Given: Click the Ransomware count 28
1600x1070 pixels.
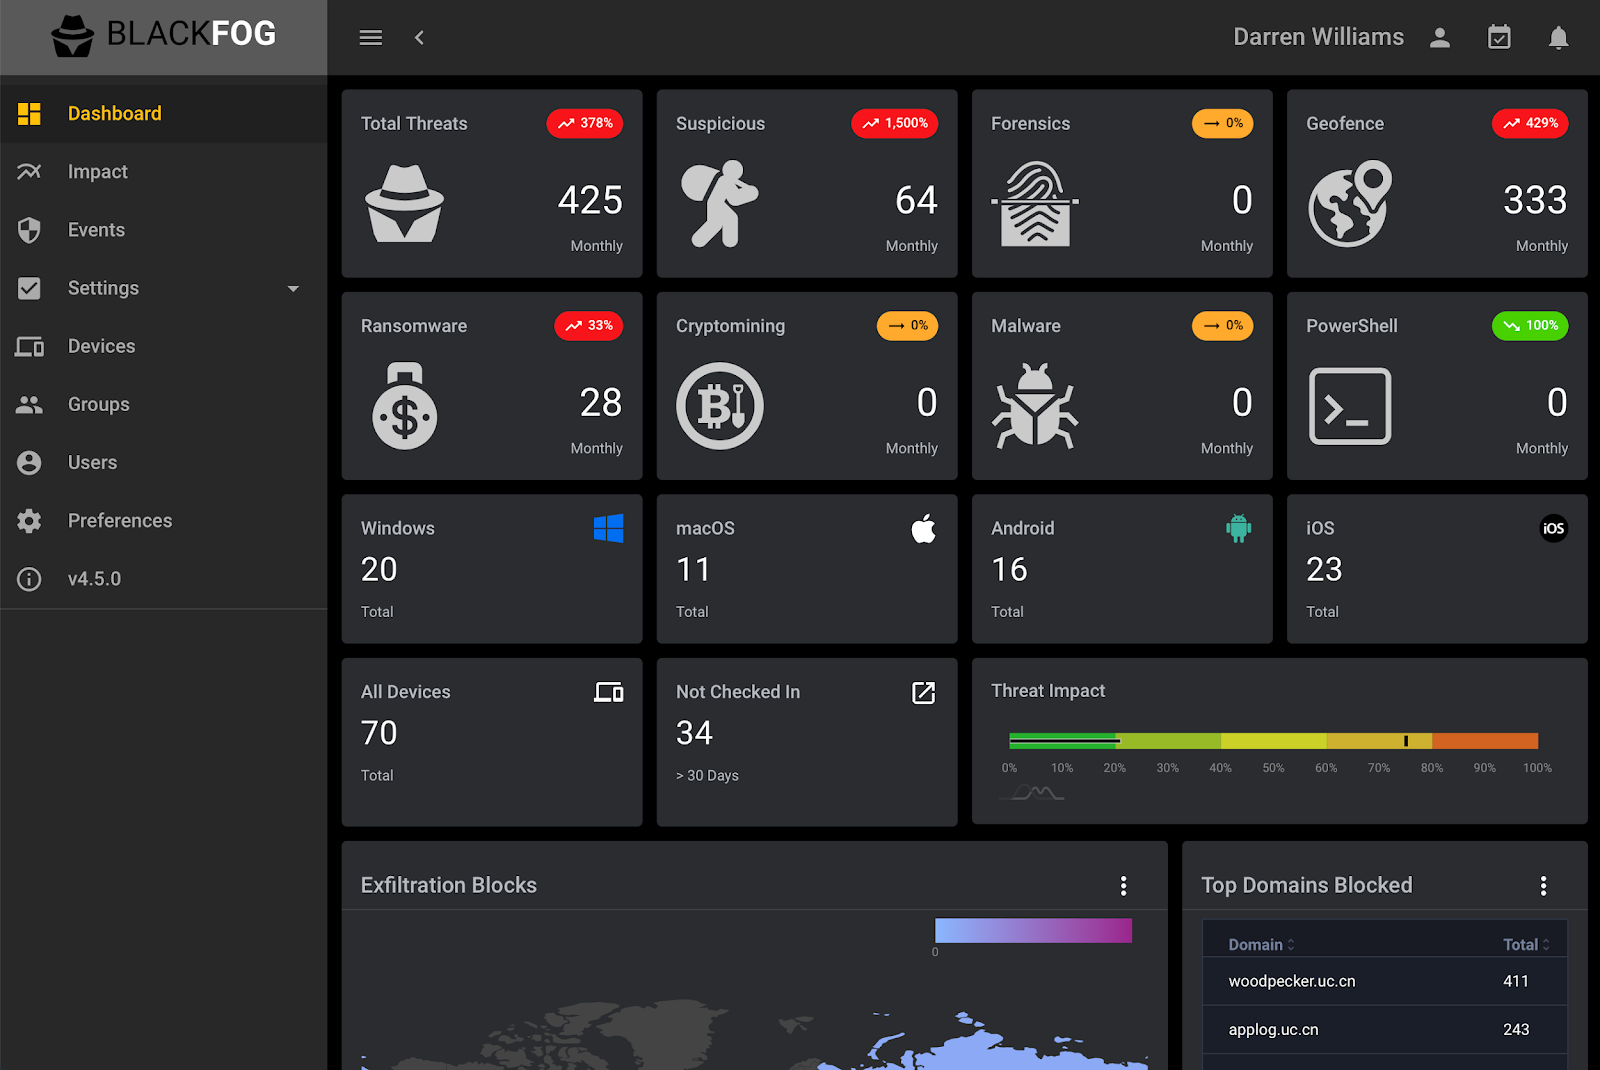Looking at the screenshot, I should tap(601, 402).
